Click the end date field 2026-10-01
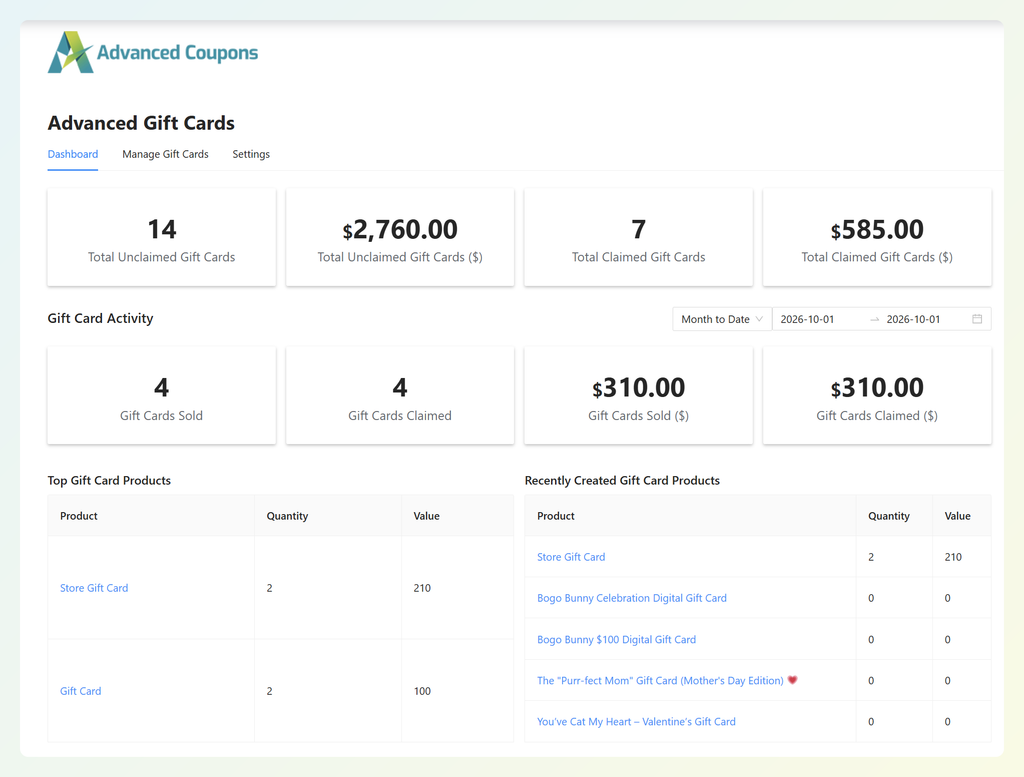Image resolution: width=1024 pixels, height=777 pixels. click(x=913, y=319)
